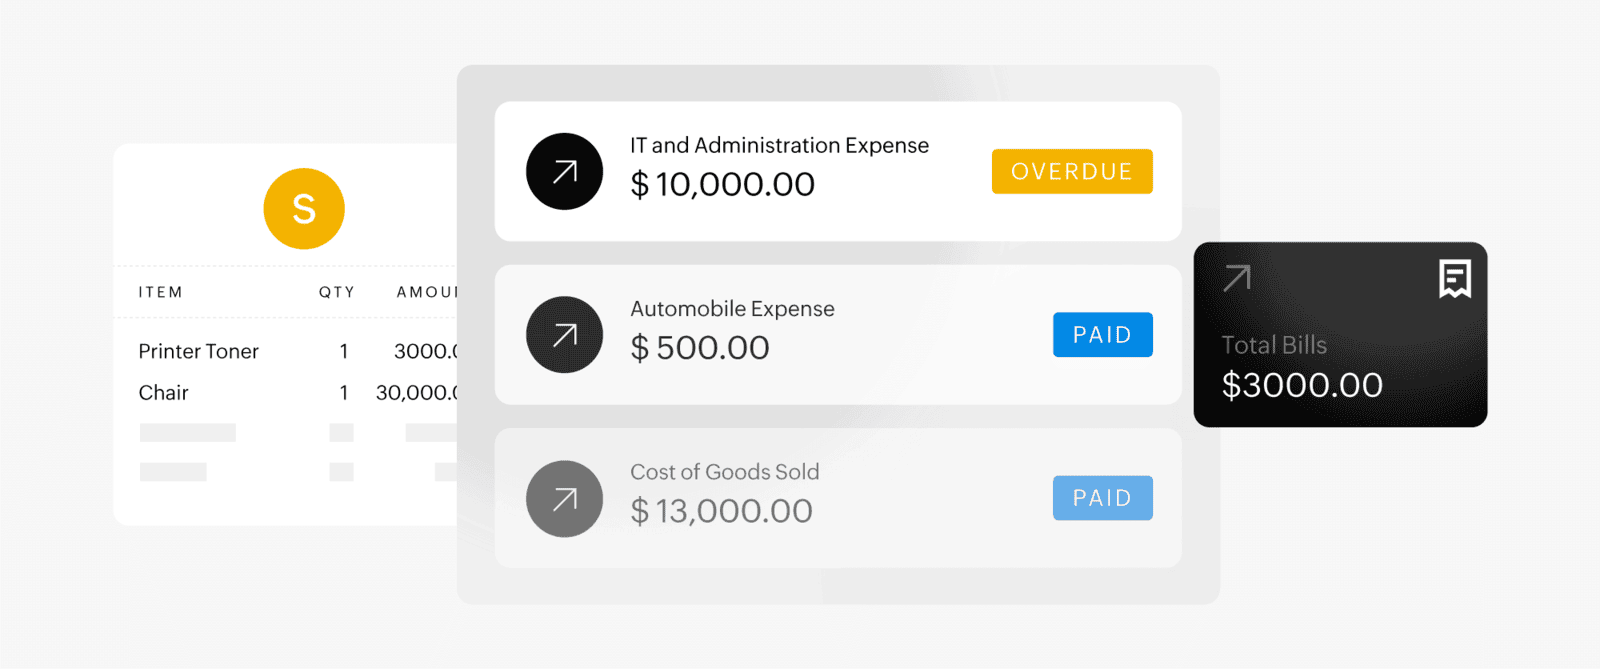The width and height of the screenshot is (1600, 669).
Task: Click the Chair item row
Action: pos(164,393)
